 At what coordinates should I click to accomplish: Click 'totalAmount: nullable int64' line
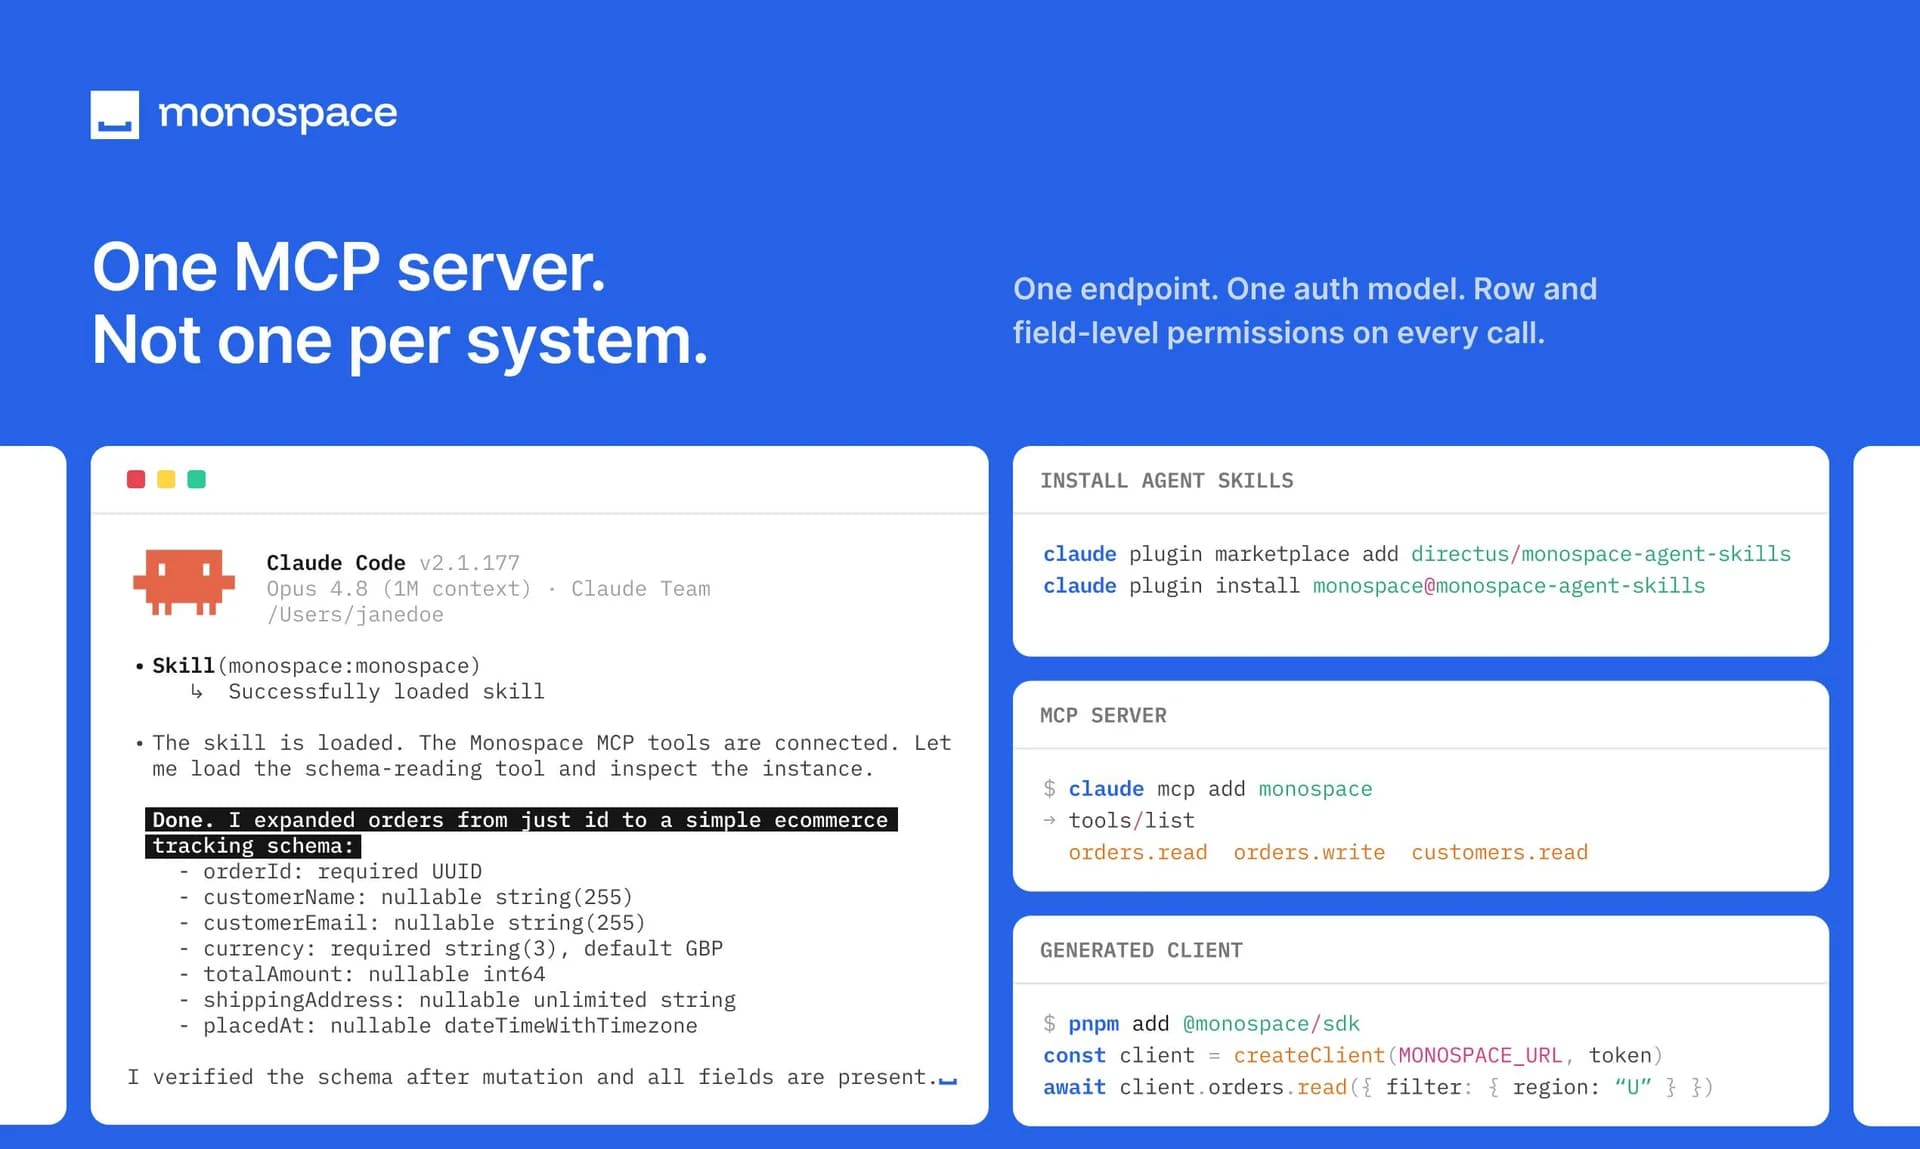pos(374,975)
